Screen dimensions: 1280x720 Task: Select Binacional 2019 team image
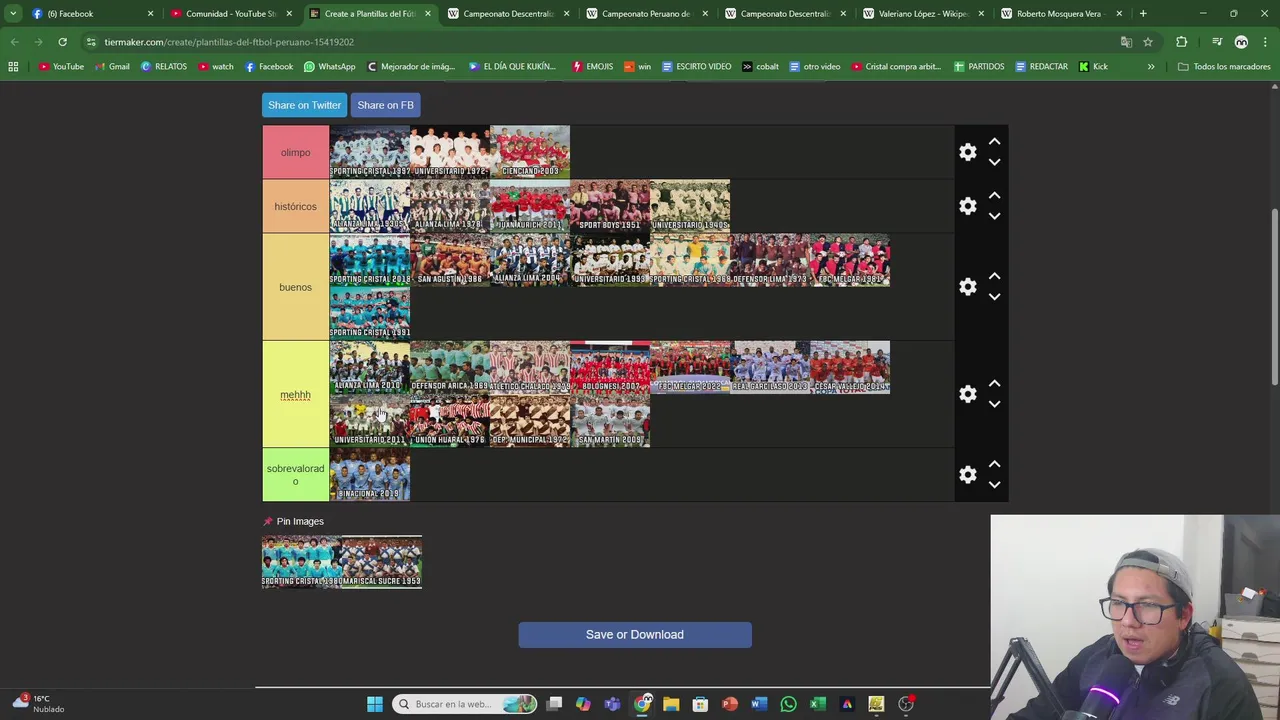click(370, 475)
